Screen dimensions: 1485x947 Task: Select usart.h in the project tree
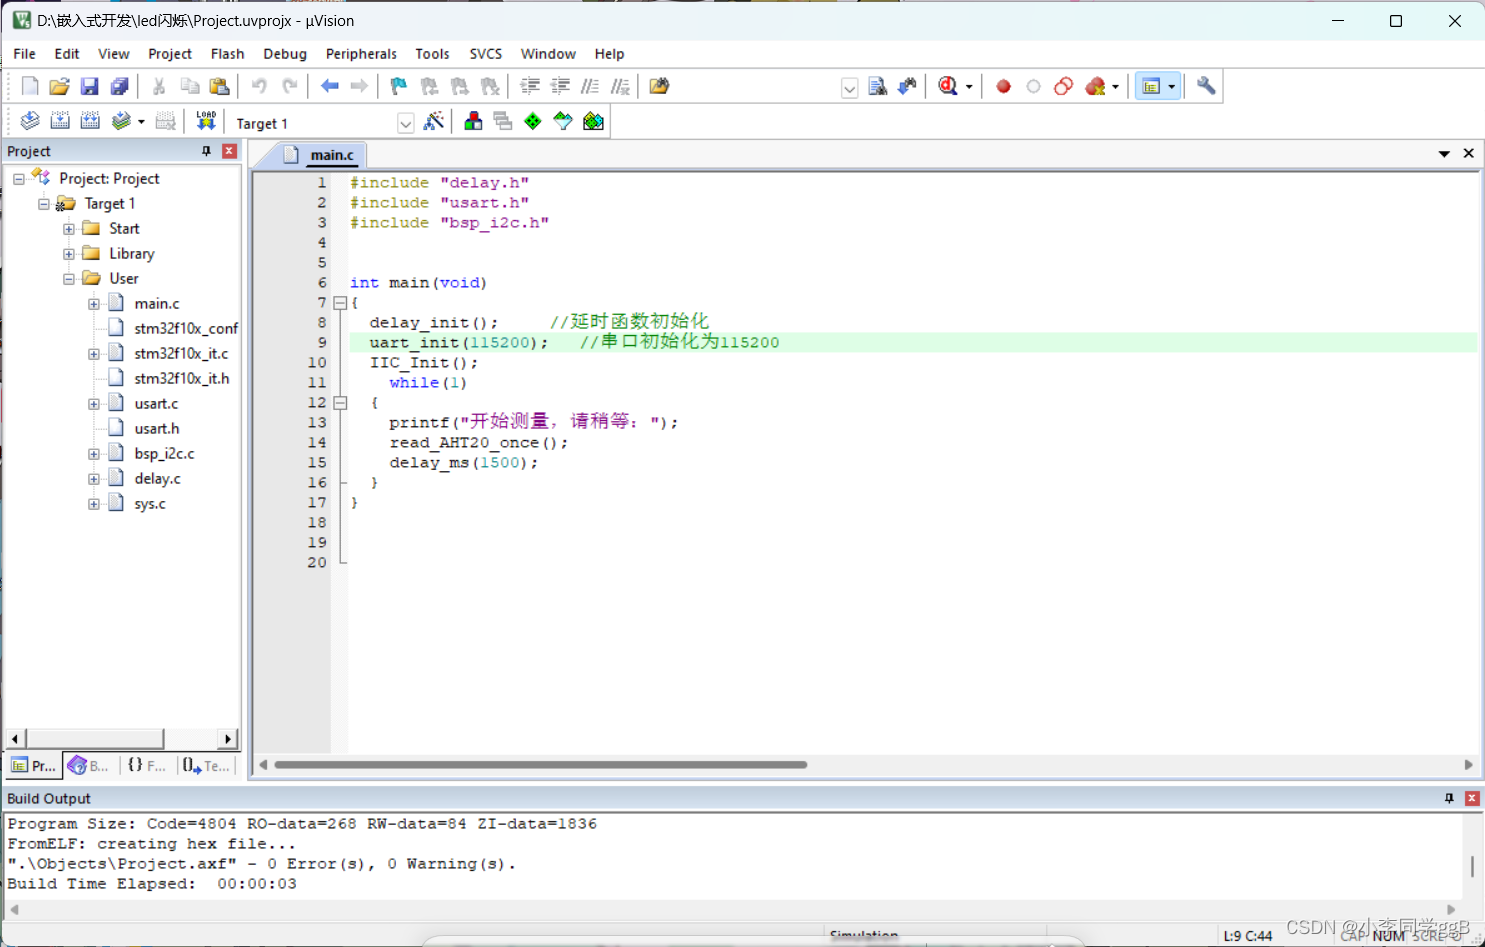click(x=157, y=429)
